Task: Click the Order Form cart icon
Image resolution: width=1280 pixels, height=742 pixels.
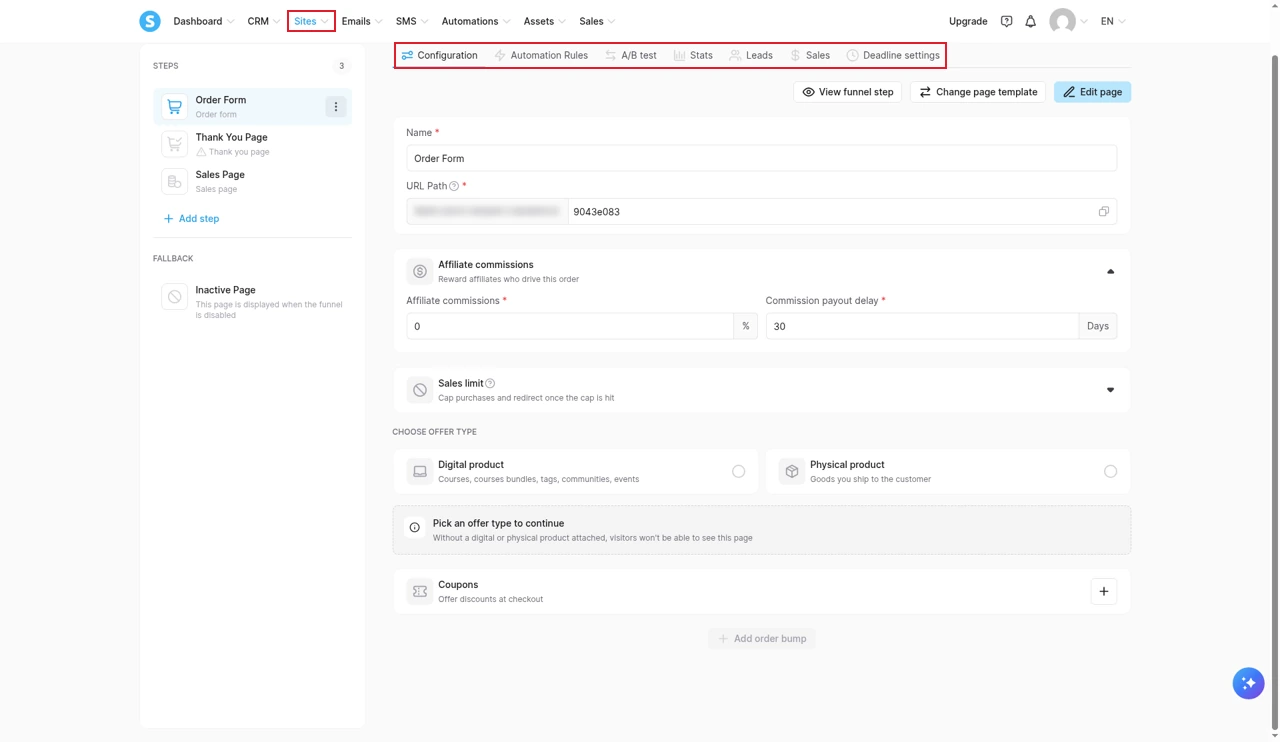Action: pyautogui.click(x=174, y=106)
